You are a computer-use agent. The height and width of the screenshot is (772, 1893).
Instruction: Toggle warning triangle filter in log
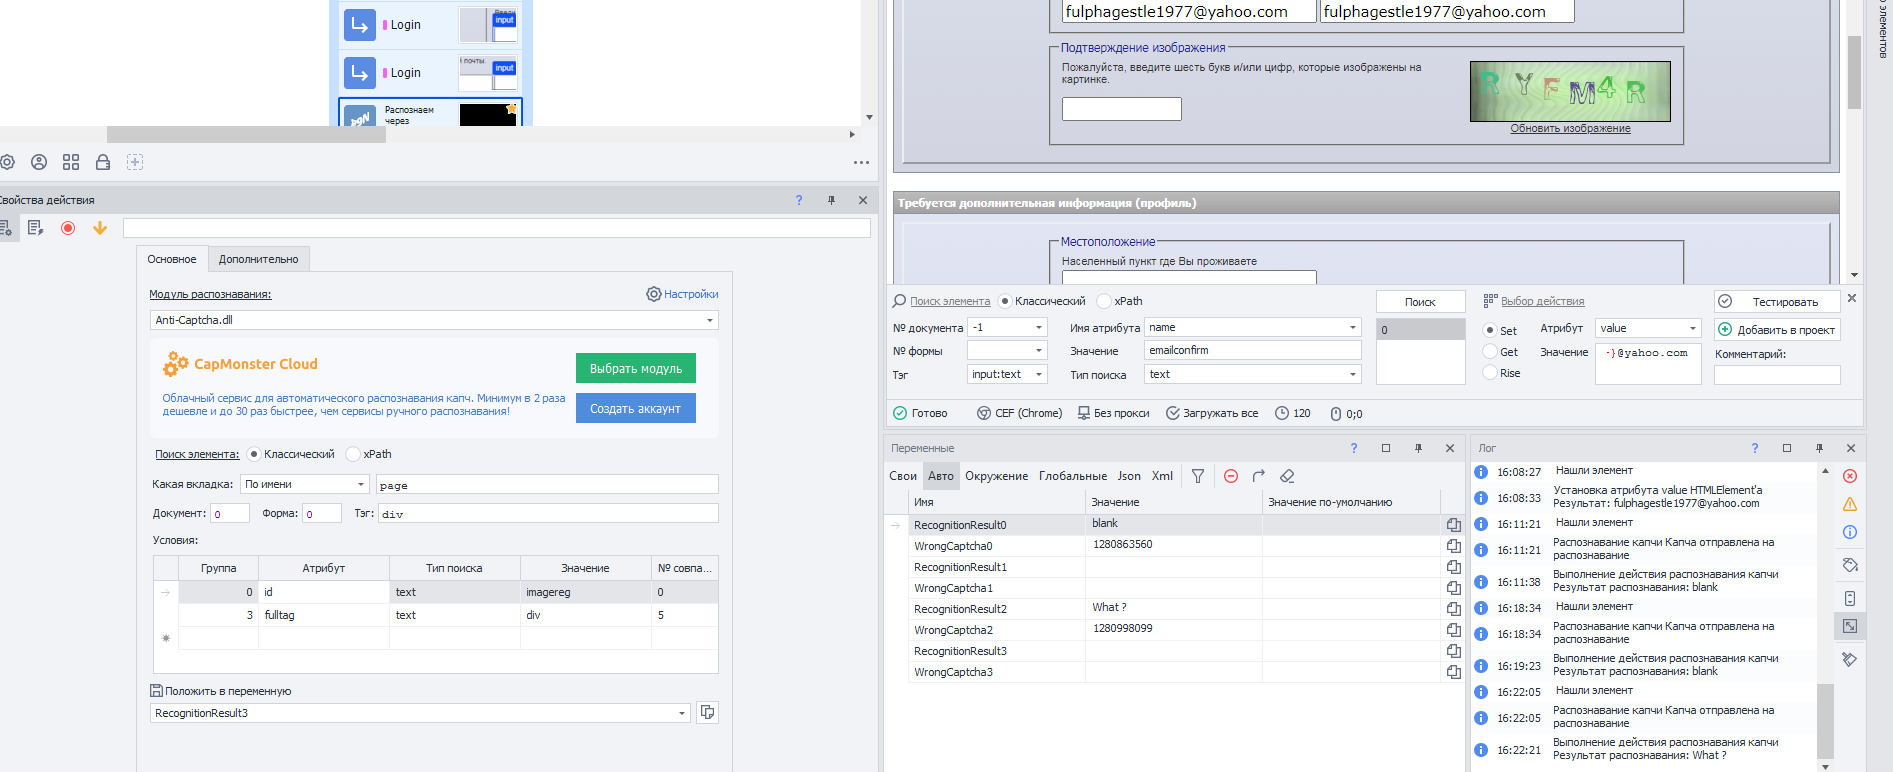coord(1850,504)
